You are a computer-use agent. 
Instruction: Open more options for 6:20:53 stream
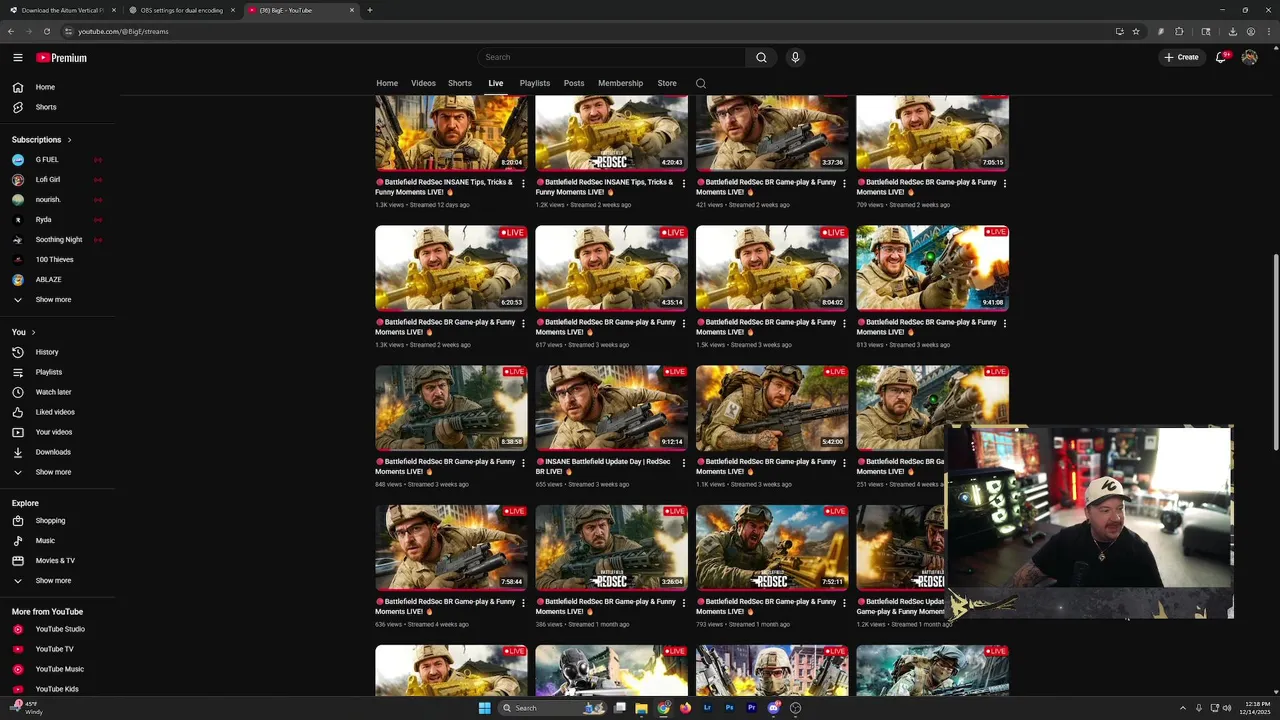point(523,323)
